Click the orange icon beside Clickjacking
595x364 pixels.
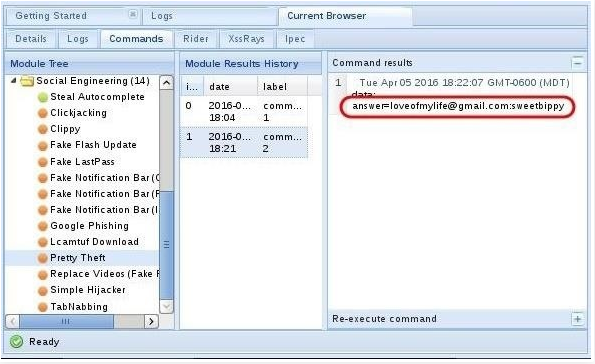pos(43,113)
